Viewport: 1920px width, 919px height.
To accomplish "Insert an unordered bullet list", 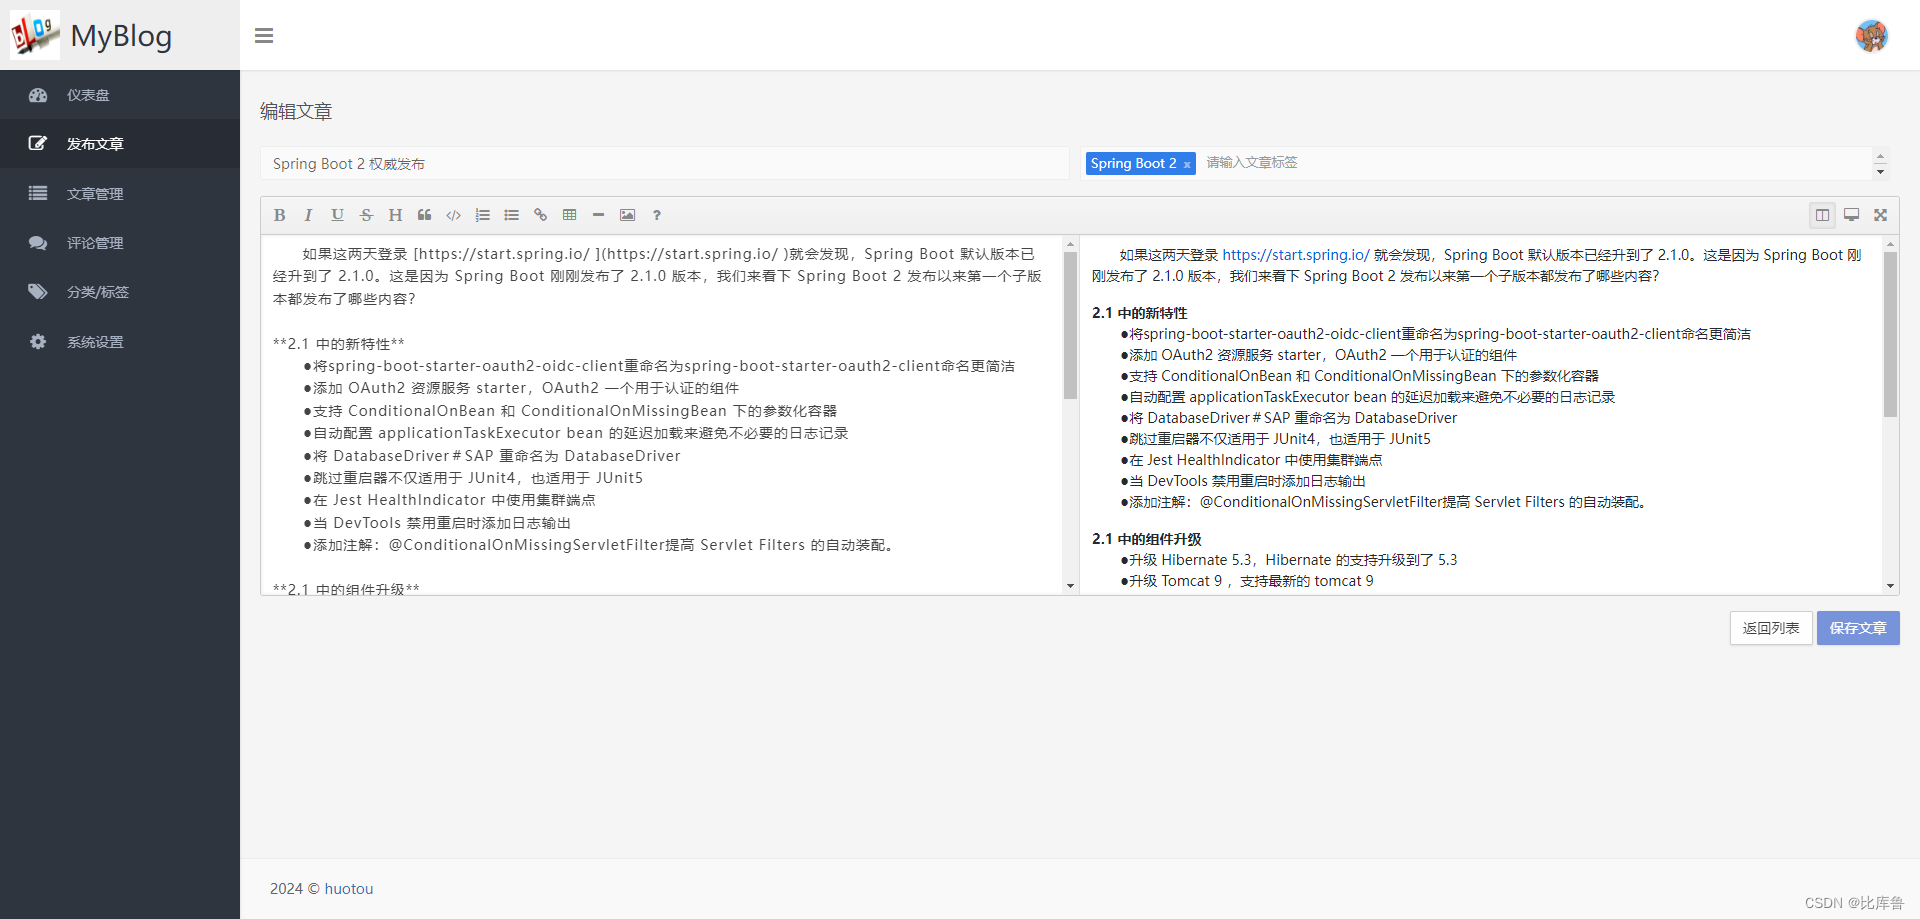I will 511,215.
